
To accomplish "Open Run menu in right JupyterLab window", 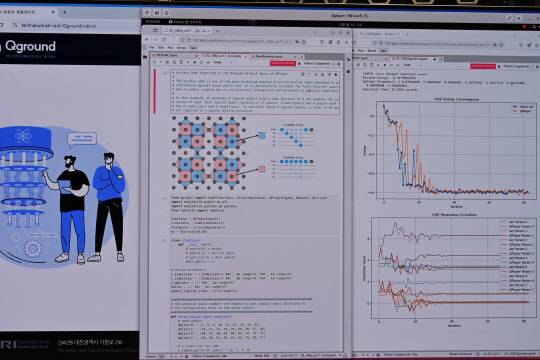I will (x=361, y=51).
